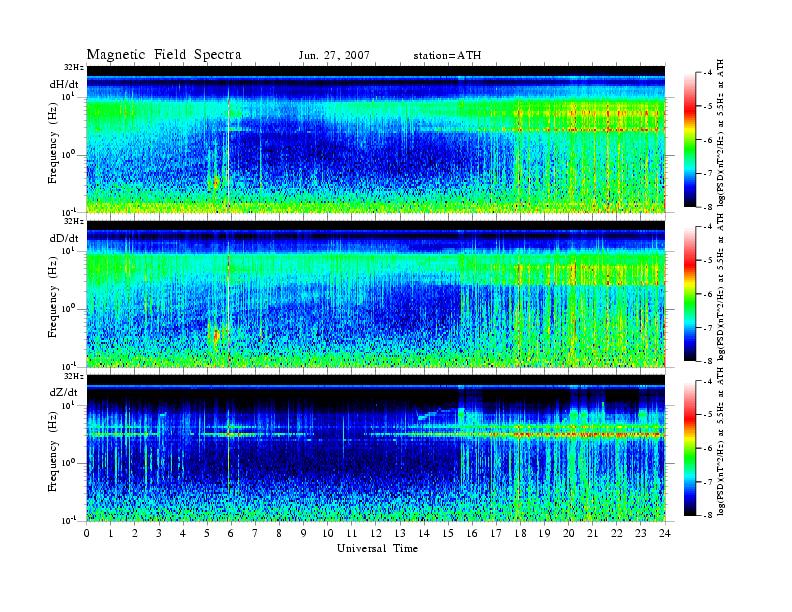The height and width of the screenshot is (612, 792).
Task: Click hour 19 on the Universal Time axis
Action: (x=544, y=533)
